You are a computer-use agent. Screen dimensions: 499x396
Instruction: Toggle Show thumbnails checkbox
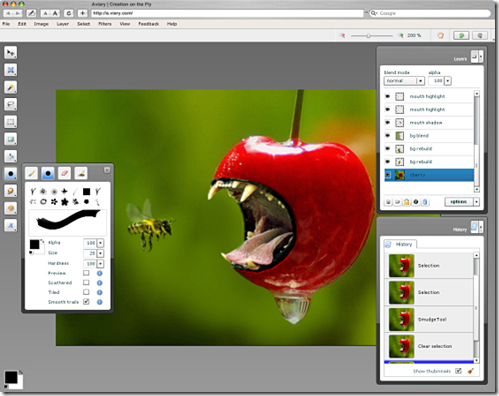click(458, 371)
